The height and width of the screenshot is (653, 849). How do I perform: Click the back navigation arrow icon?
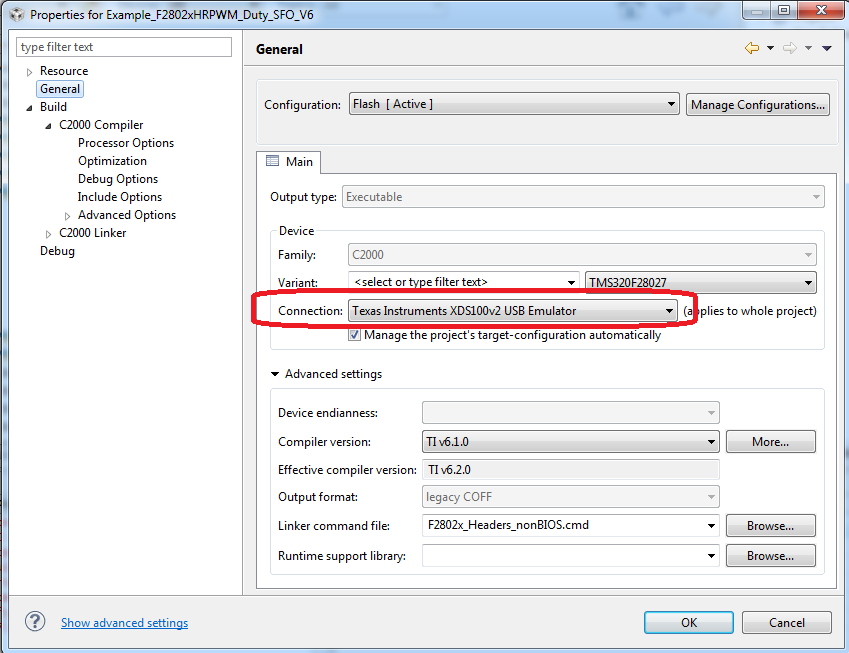pyautogui.click(x=752, y=47)
